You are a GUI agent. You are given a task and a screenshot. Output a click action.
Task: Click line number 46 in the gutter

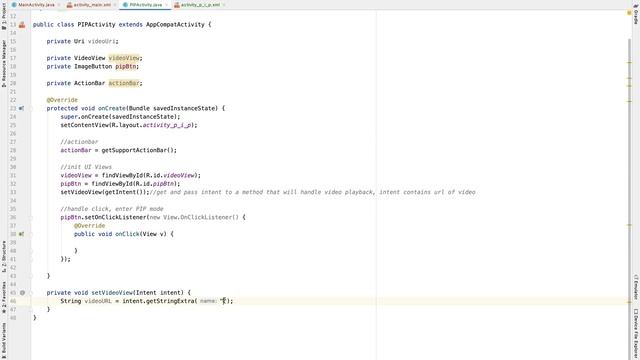click(13, 301)
